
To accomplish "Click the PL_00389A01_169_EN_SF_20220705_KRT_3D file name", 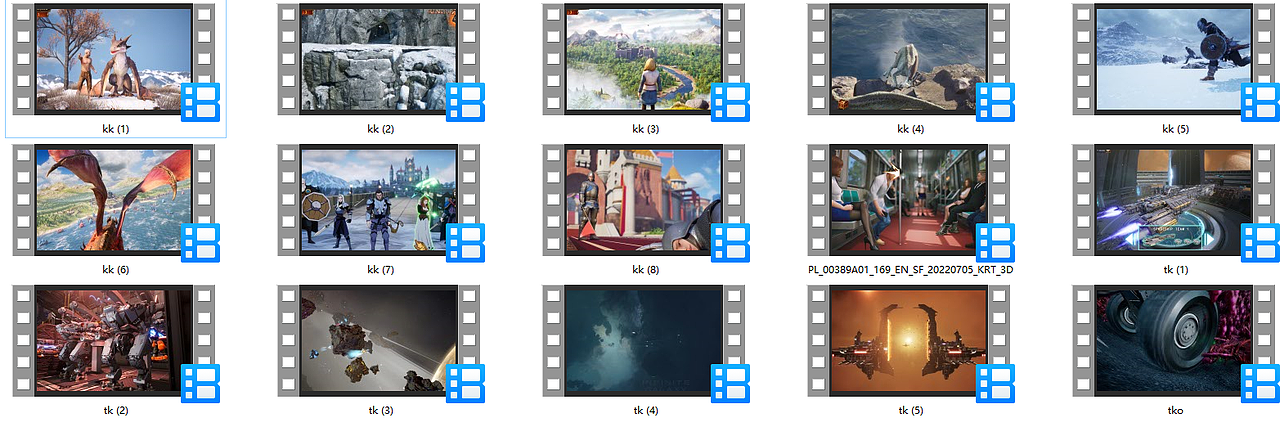I will tap(911, 270).
